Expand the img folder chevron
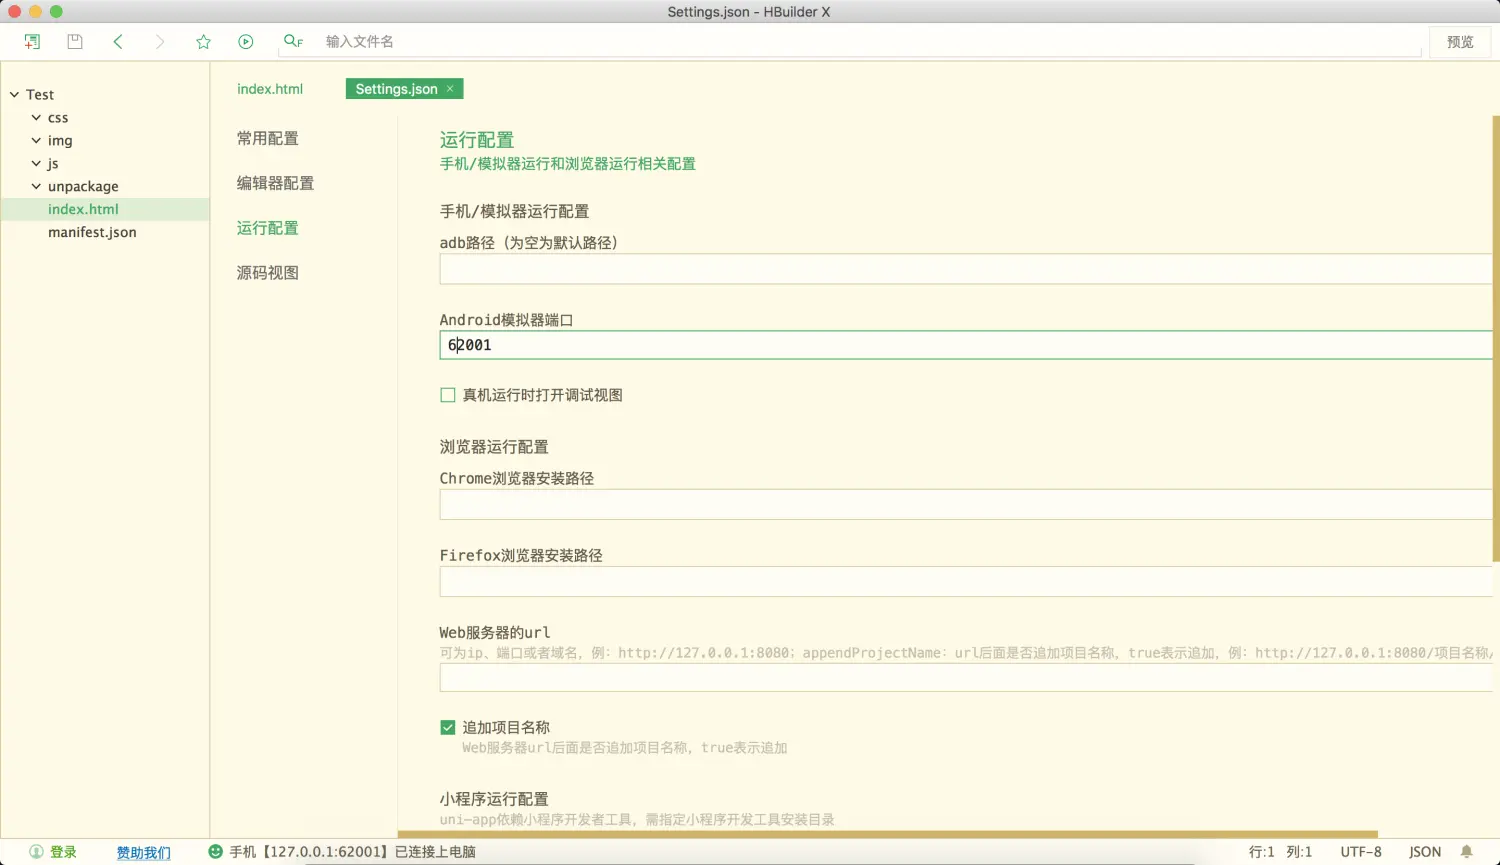This screenshot has width=1500, height=865. click(x=36, y=141)
